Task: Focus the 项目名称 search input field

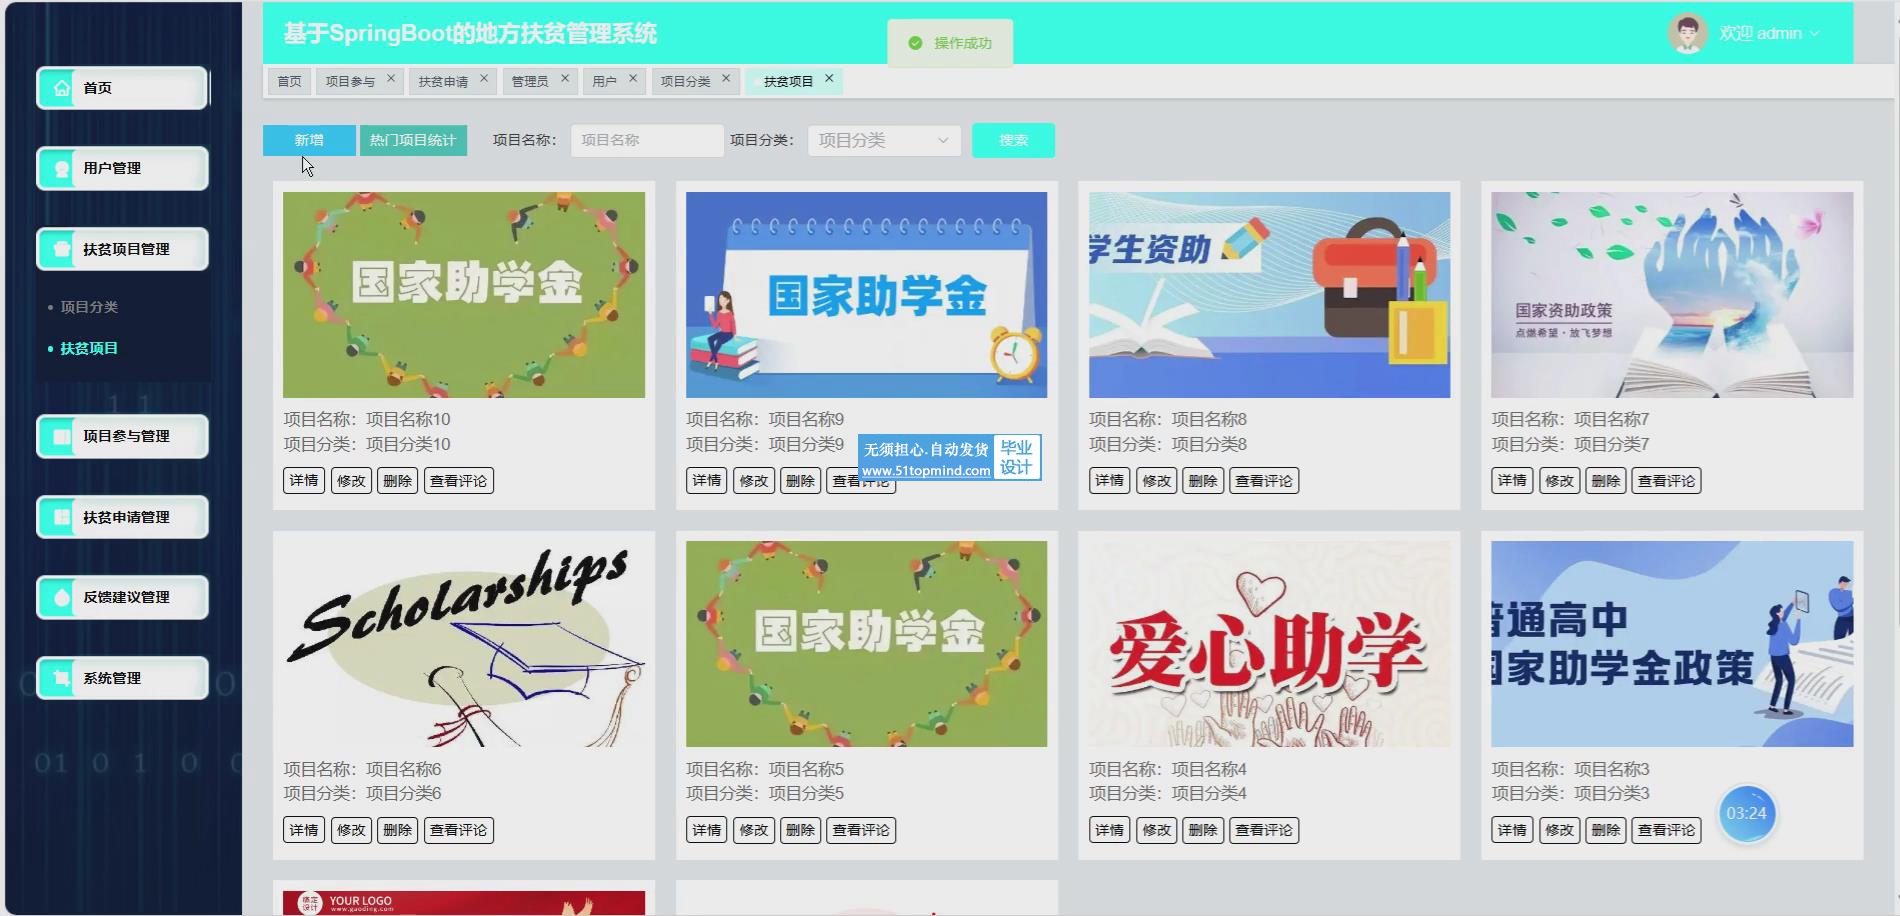Action: pyautogui.click(x=646, y=141)
